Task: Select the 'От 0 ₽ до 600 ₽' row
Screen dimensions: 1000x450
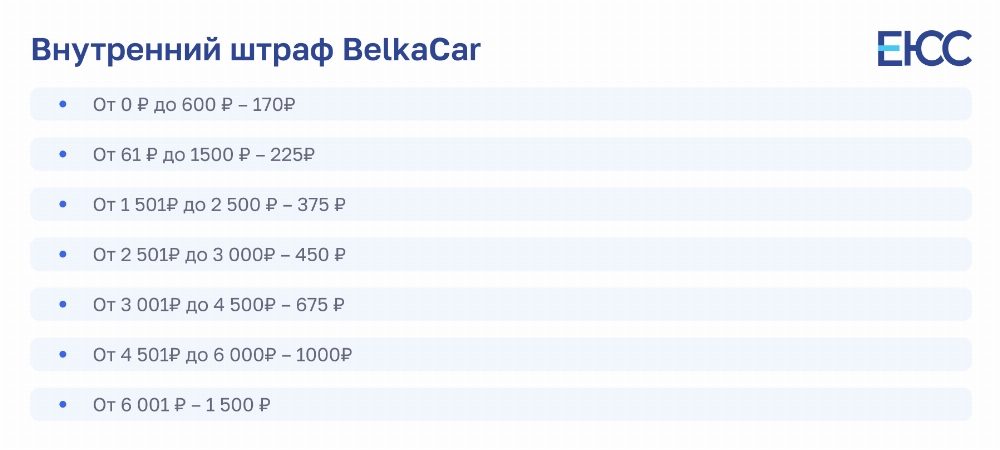Action: [501, 104]
